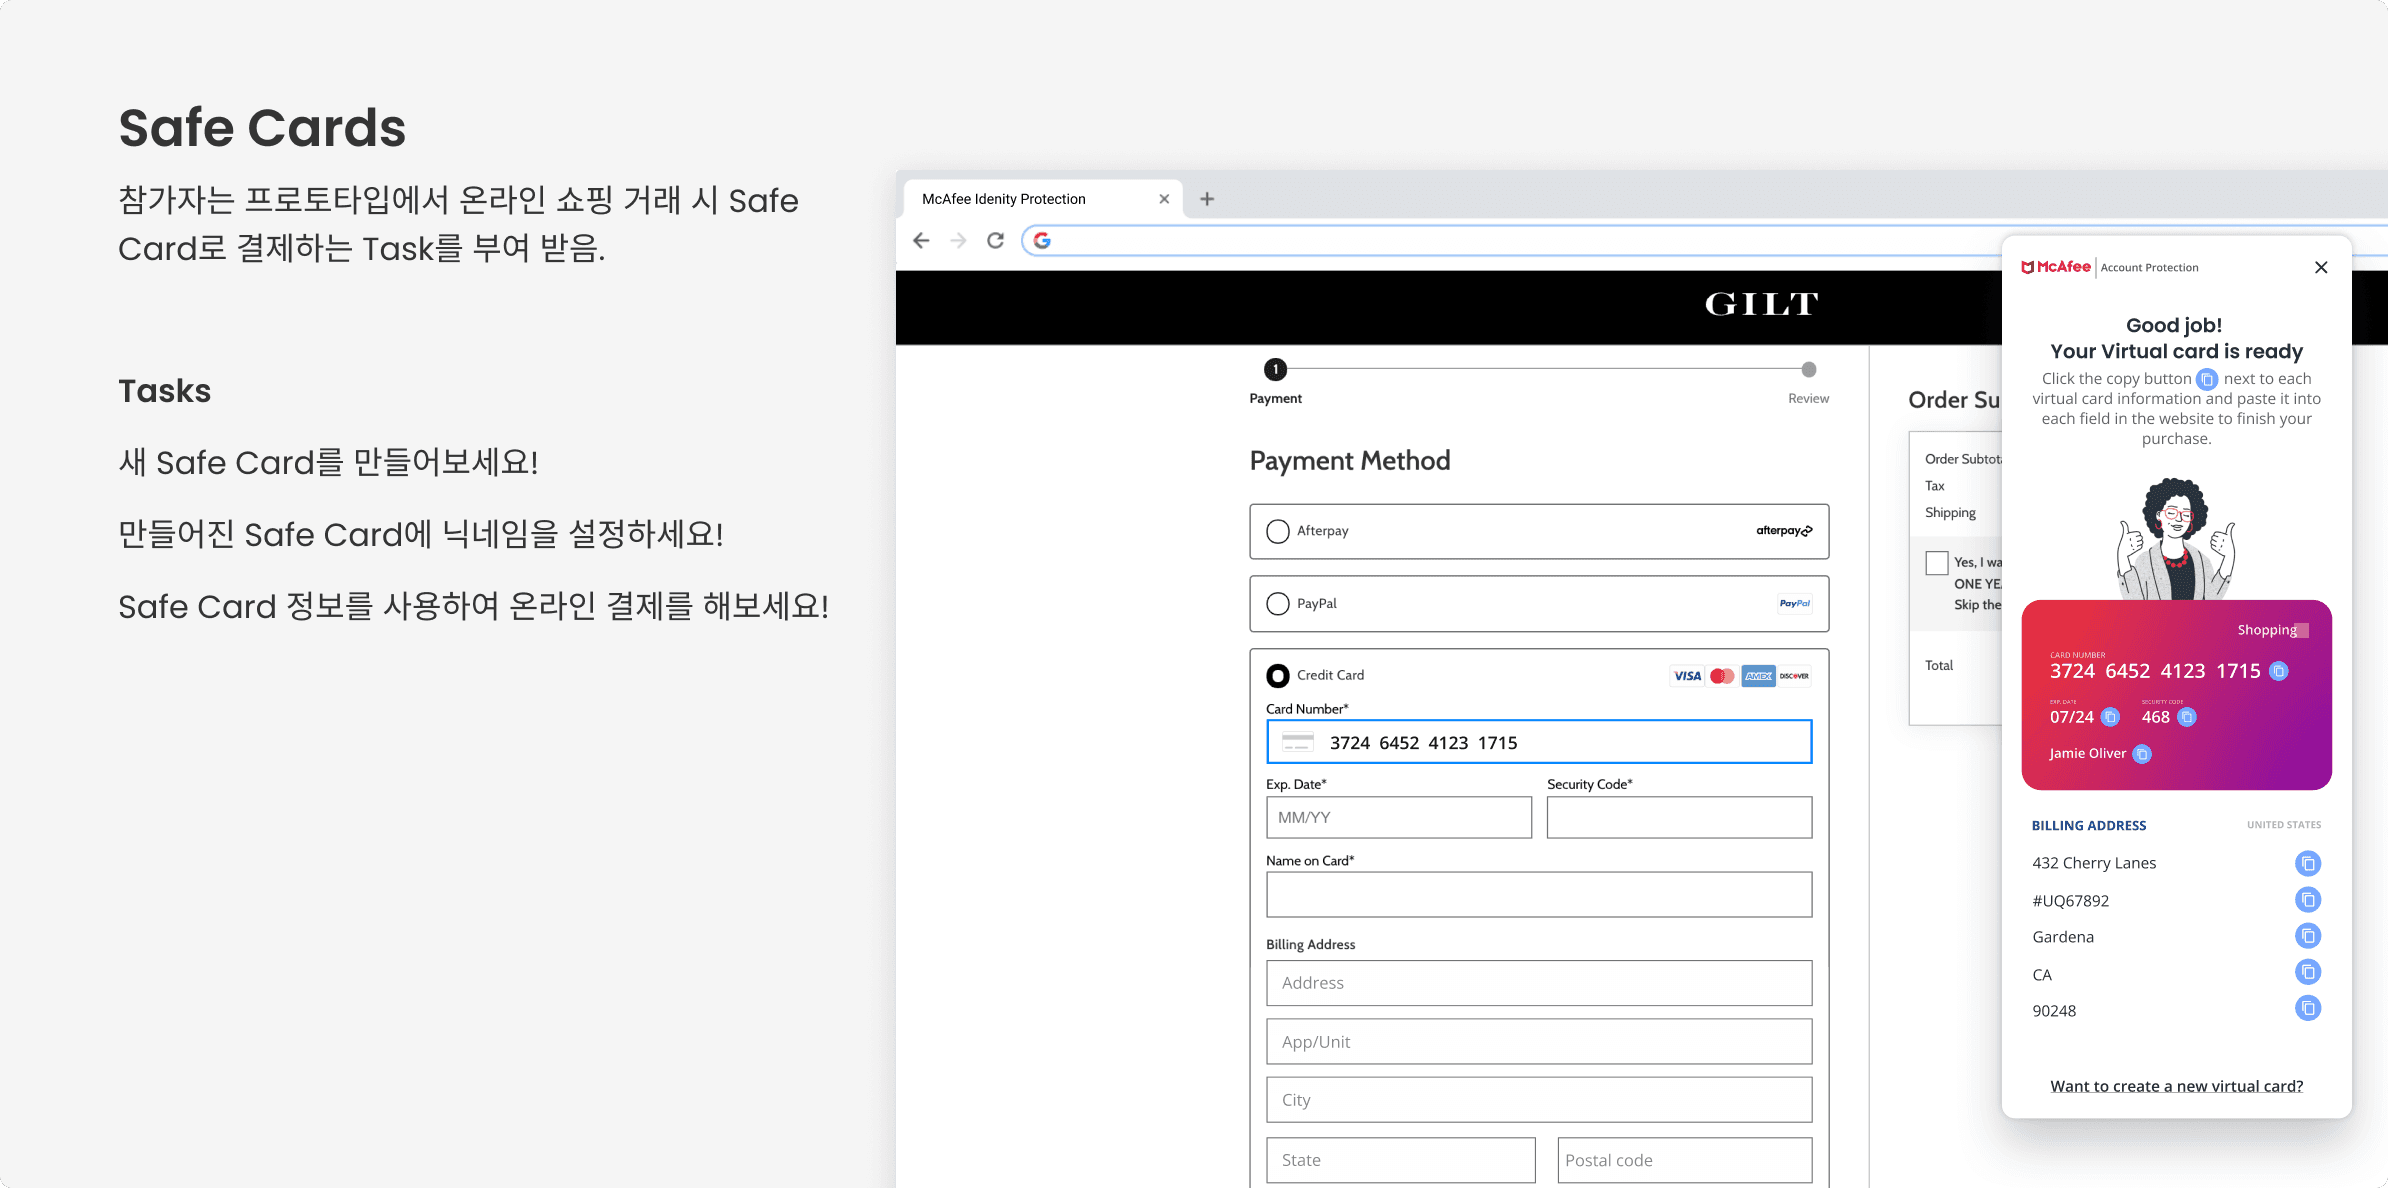Switch to the McAfee Idenity Protection tab
This screenshot has width=2388, height=1188.
1043,199
